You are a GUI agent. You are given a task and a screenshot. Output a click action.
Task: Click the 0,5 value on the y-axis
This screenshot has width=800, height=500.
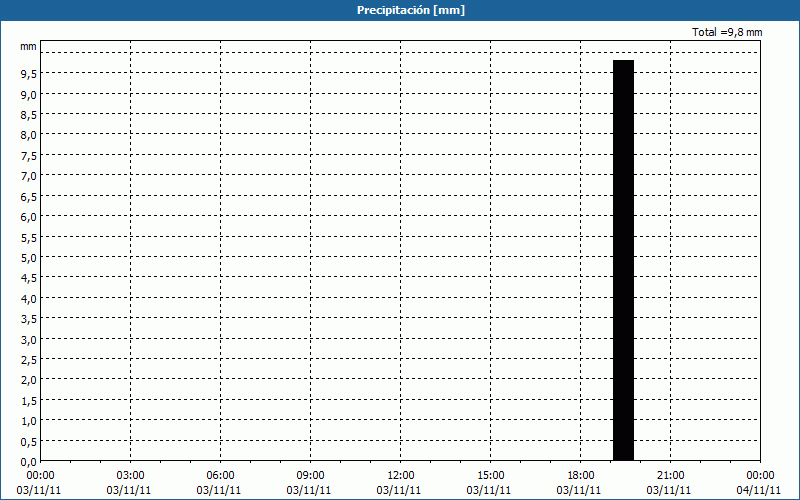coord(28,441)
